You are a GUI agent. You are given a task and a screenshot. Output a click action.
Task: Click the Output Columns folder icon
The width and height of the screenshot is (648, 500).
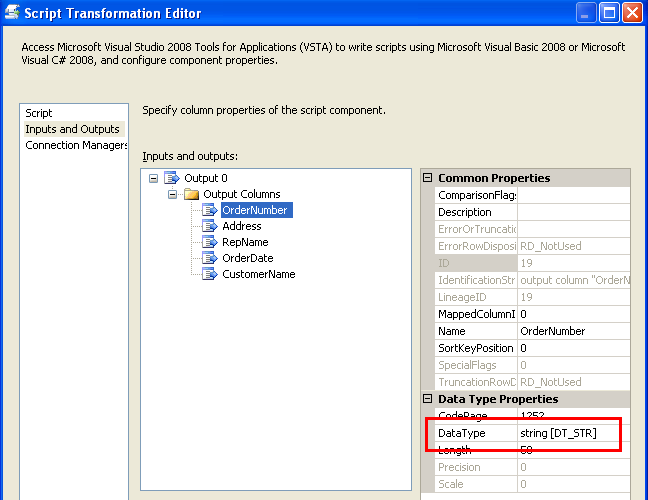coord(191,194)
